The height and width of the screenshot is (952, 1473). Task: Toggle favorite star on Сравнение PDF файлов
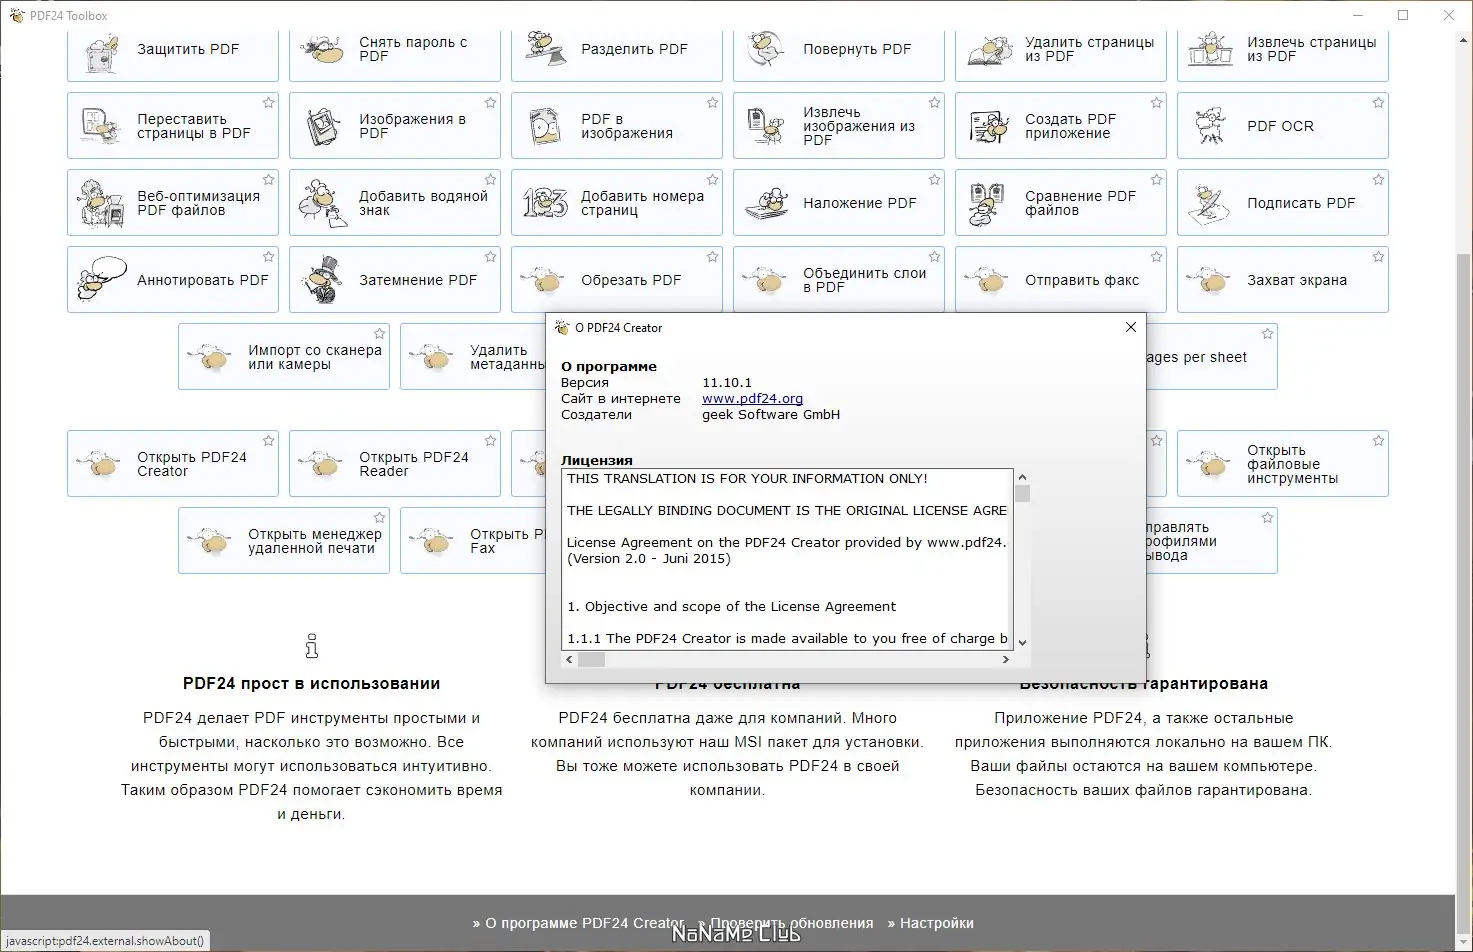(x=1156, y=180)
